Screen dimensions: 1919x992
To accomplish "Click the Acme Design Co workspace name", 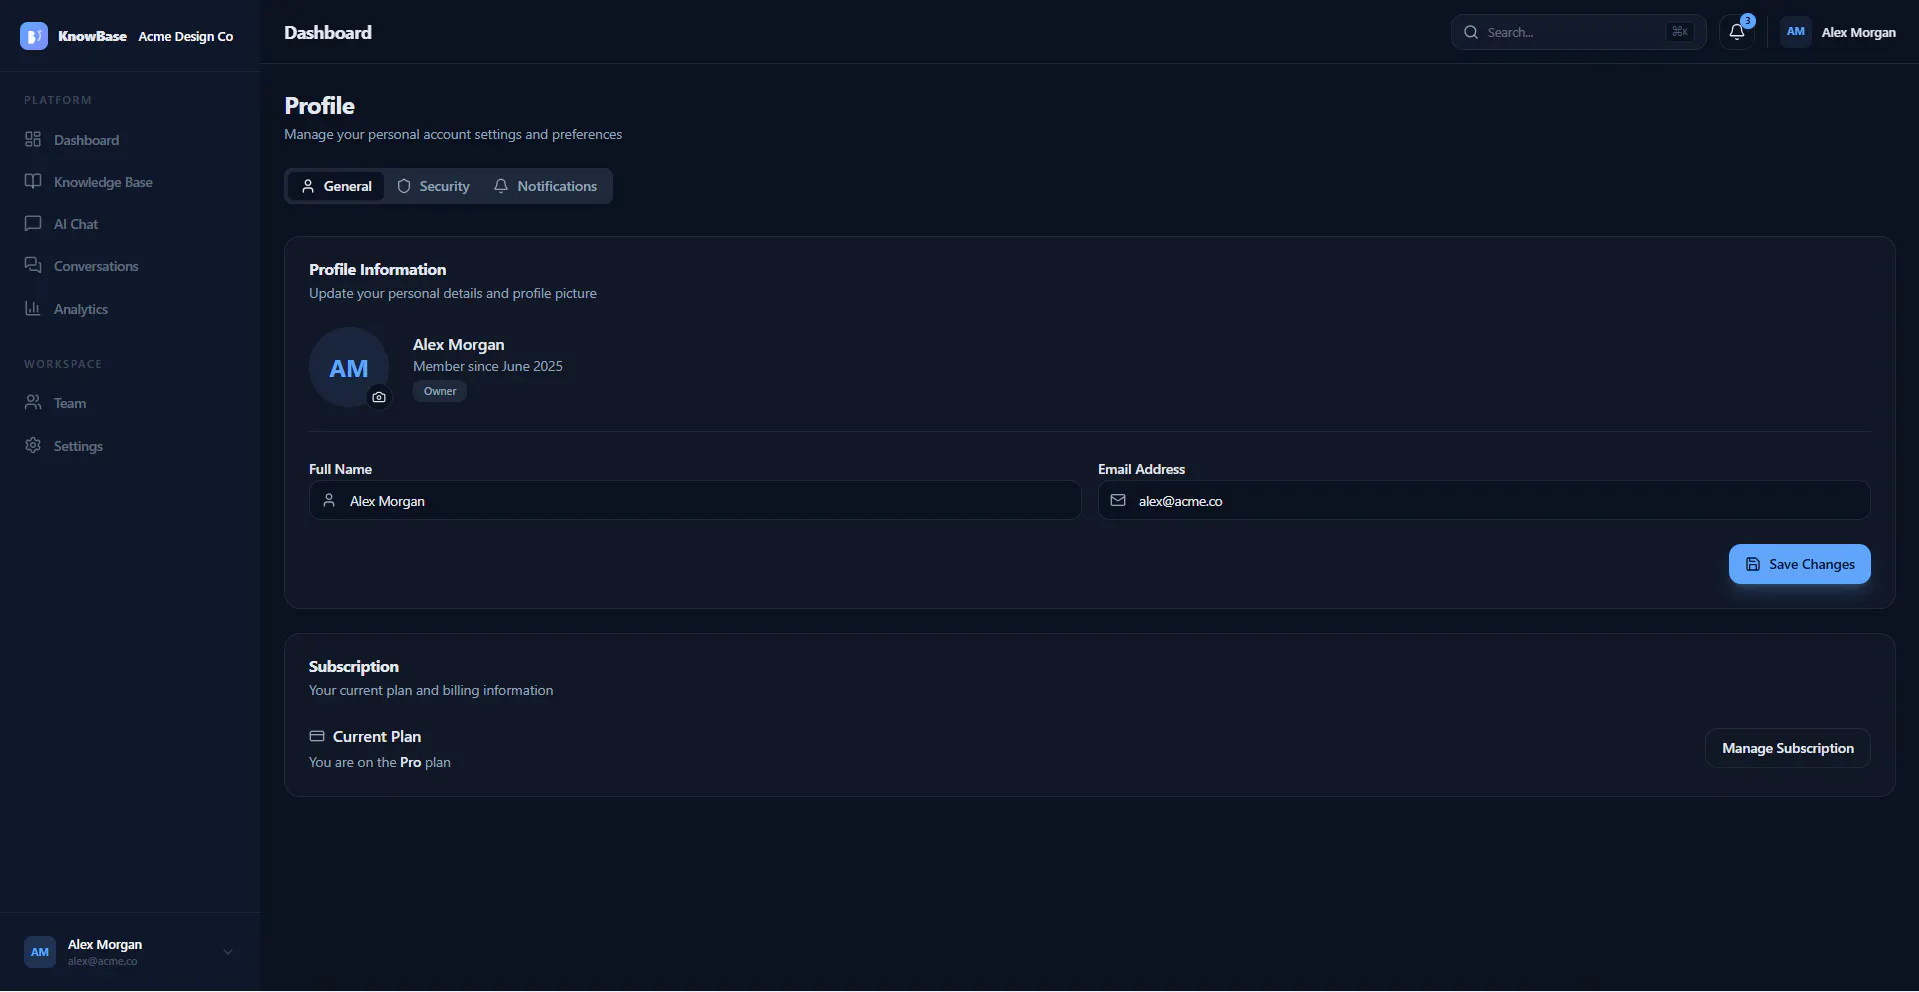I will click(x=186, y=36).
